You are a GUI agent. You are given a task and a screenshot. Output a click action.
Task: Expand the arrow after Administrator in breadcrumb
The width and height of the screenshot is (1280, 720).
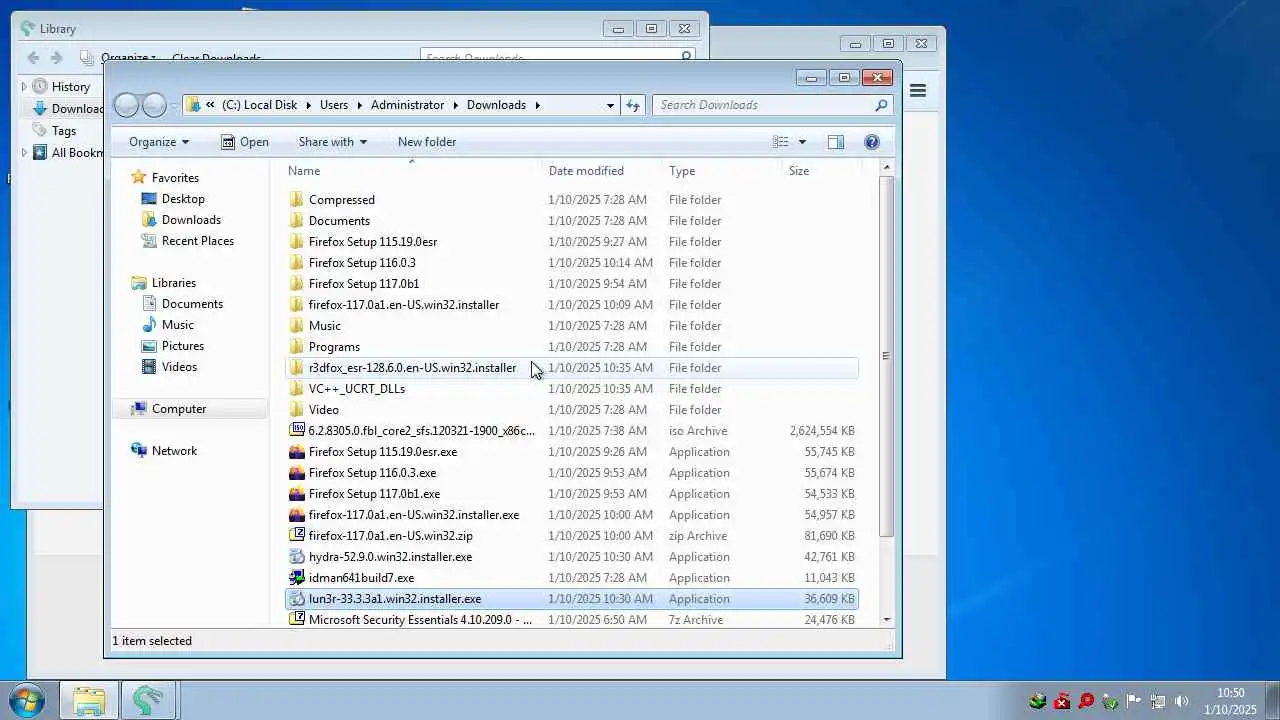[455, 105]
